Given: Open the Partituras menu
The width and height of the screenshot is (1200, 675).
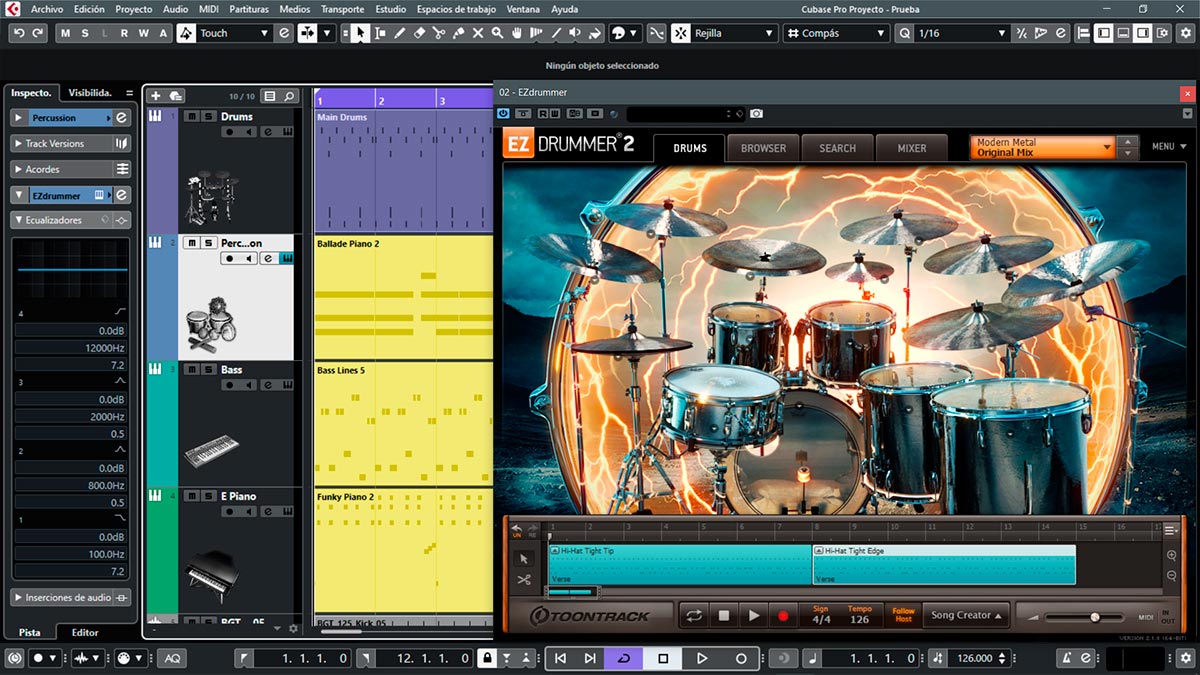Looking at the screenshot, I should pos(248,9).
